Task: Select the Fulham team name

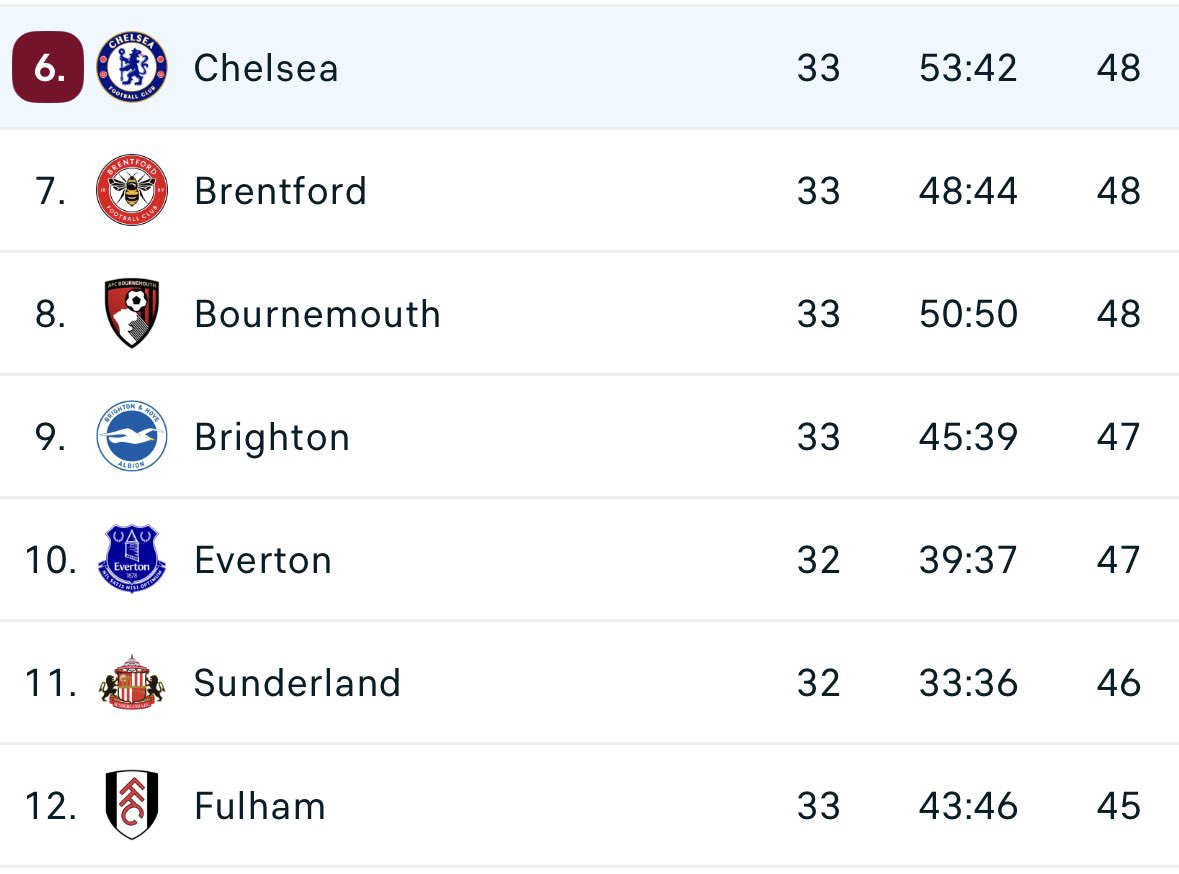Action: (260, 806)
